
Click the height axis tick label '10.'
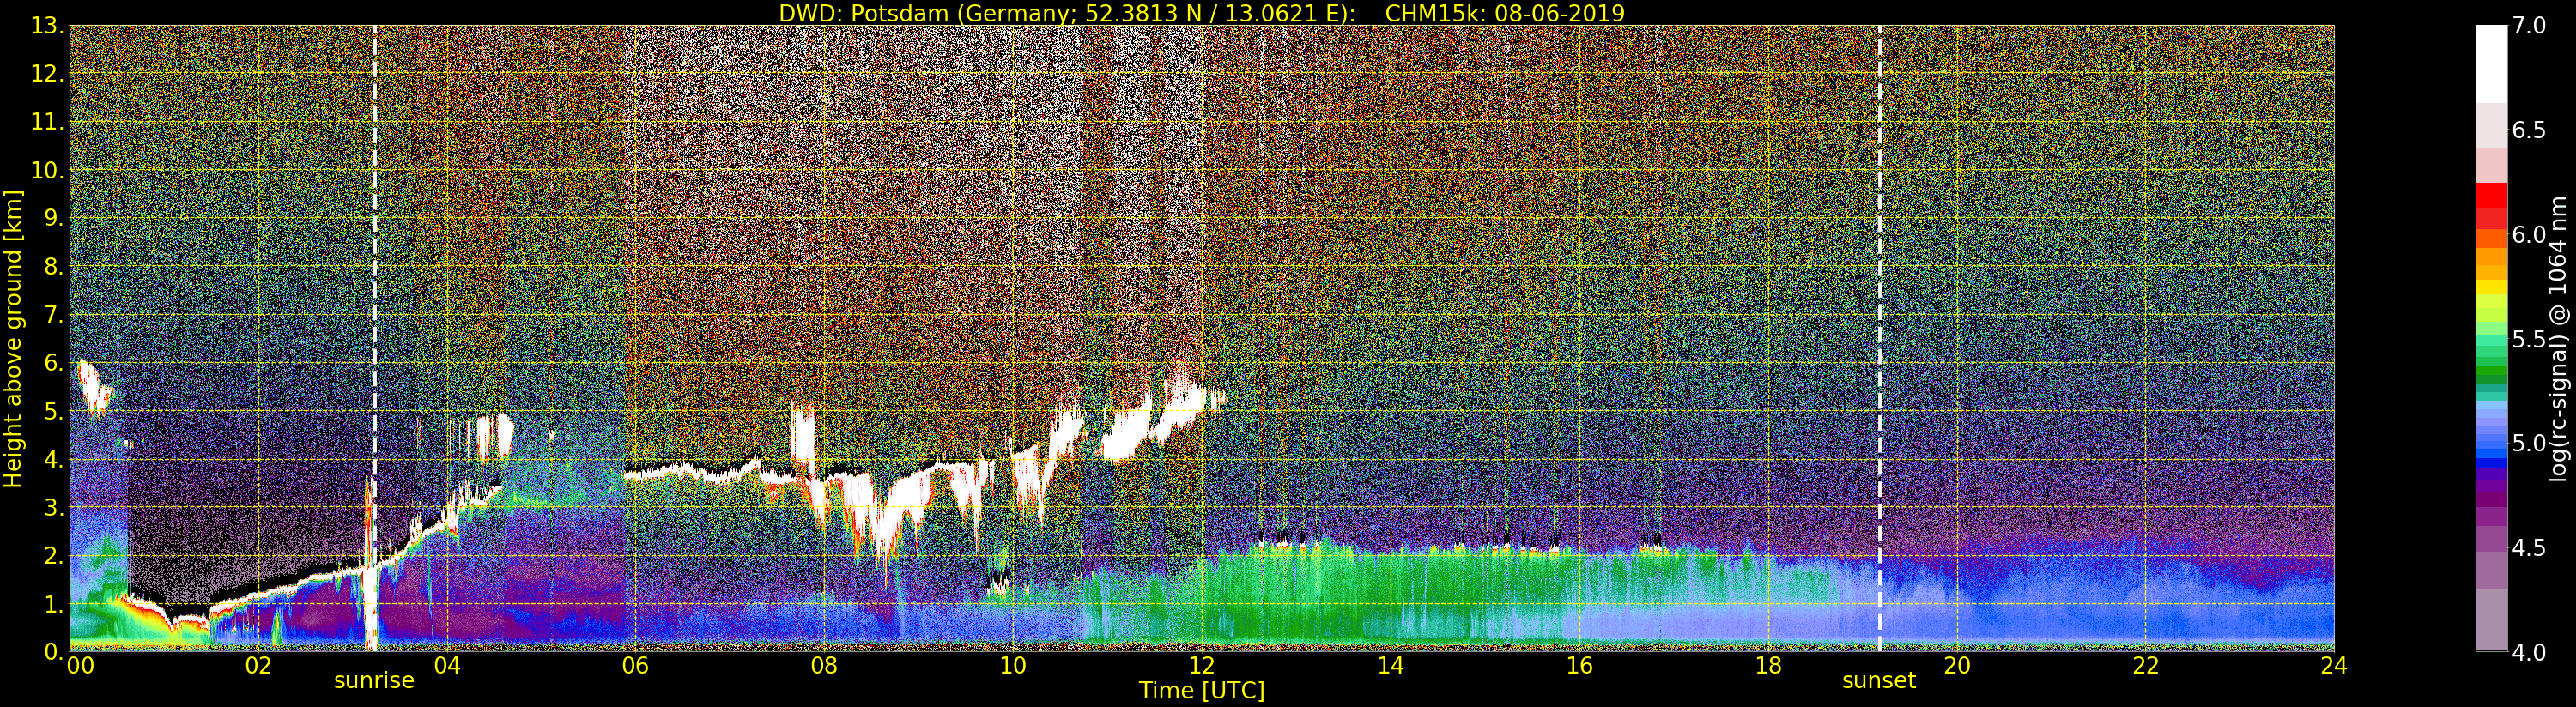[47, 170]
